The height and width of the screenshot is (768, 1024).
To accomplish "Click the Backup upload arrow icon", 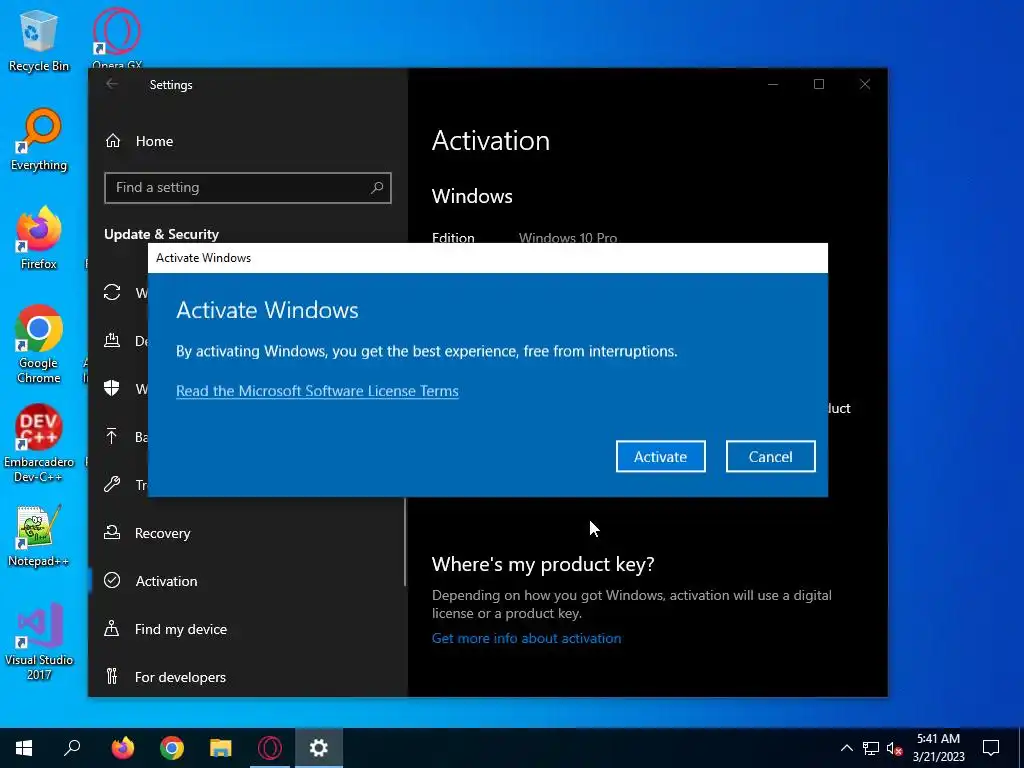I will click(x=112, y=436).
